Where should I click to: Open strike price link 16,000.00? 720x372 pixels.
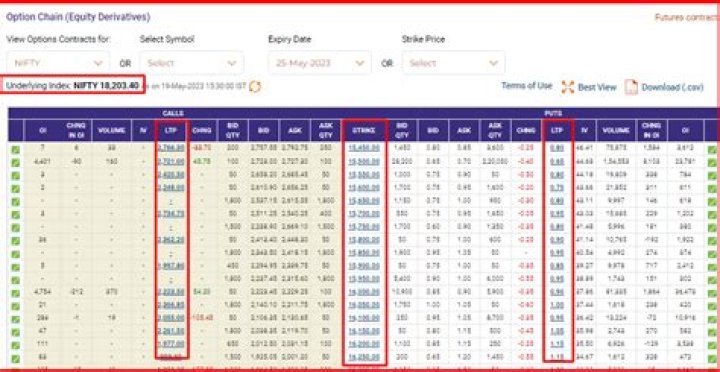click(x=364, y=292)
